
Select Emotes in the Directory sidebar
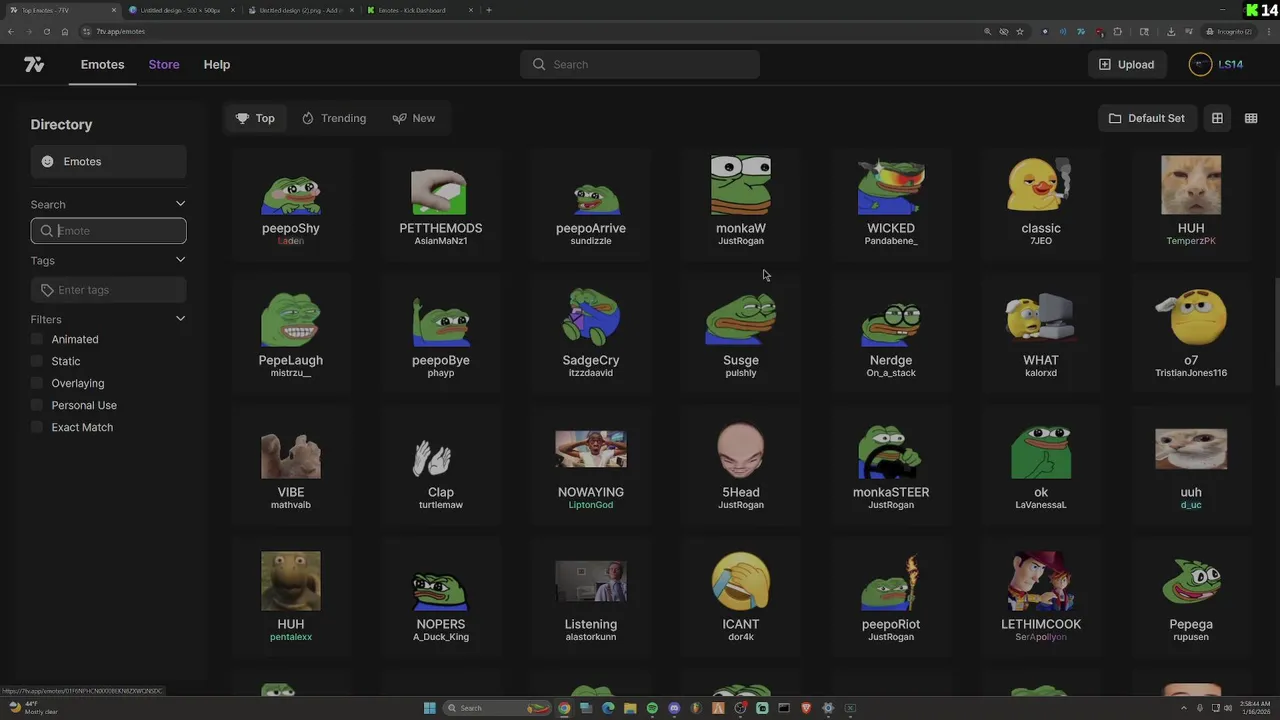tap(108, 161)
